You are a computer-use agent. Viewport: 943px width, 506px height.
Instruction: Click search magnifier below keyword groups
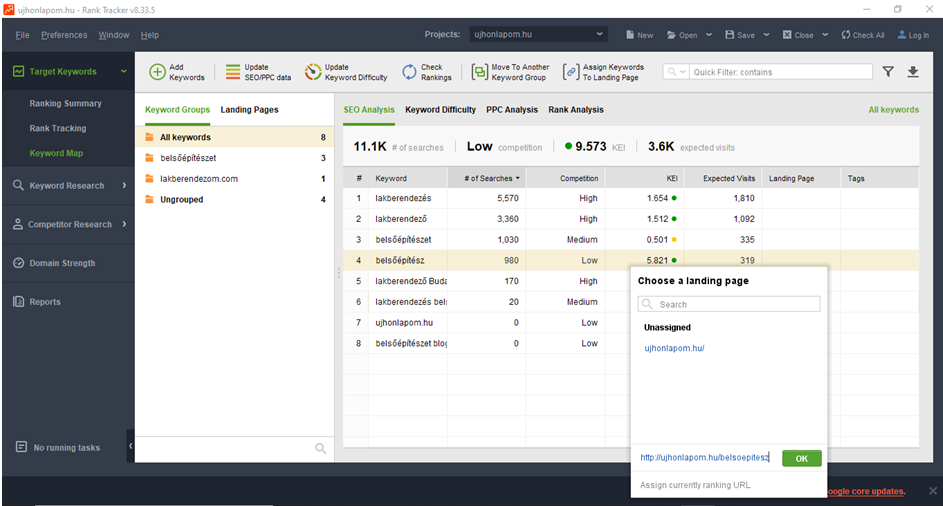tap(321, 448)
